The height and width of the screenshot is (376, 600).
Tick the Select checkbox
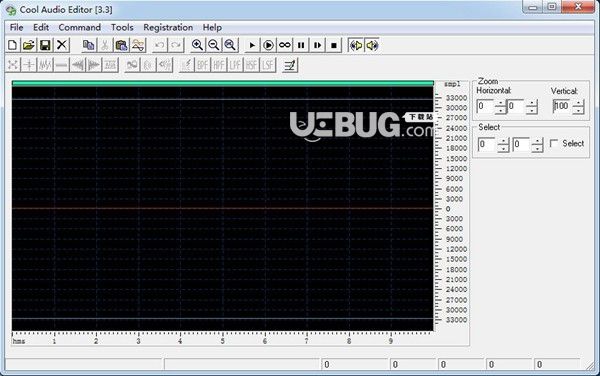tap(553, 143)
